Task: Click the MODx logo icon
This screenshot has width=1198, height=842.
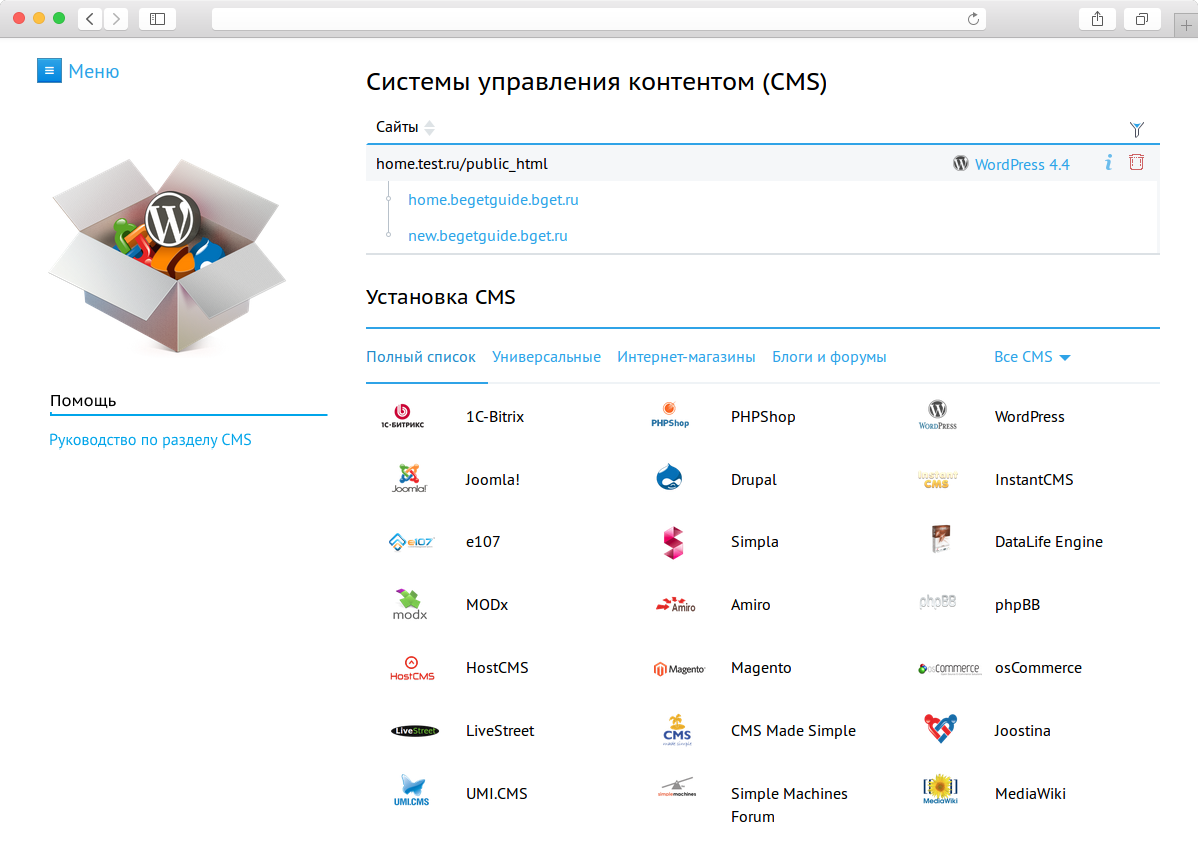Action: click(410, 604)
